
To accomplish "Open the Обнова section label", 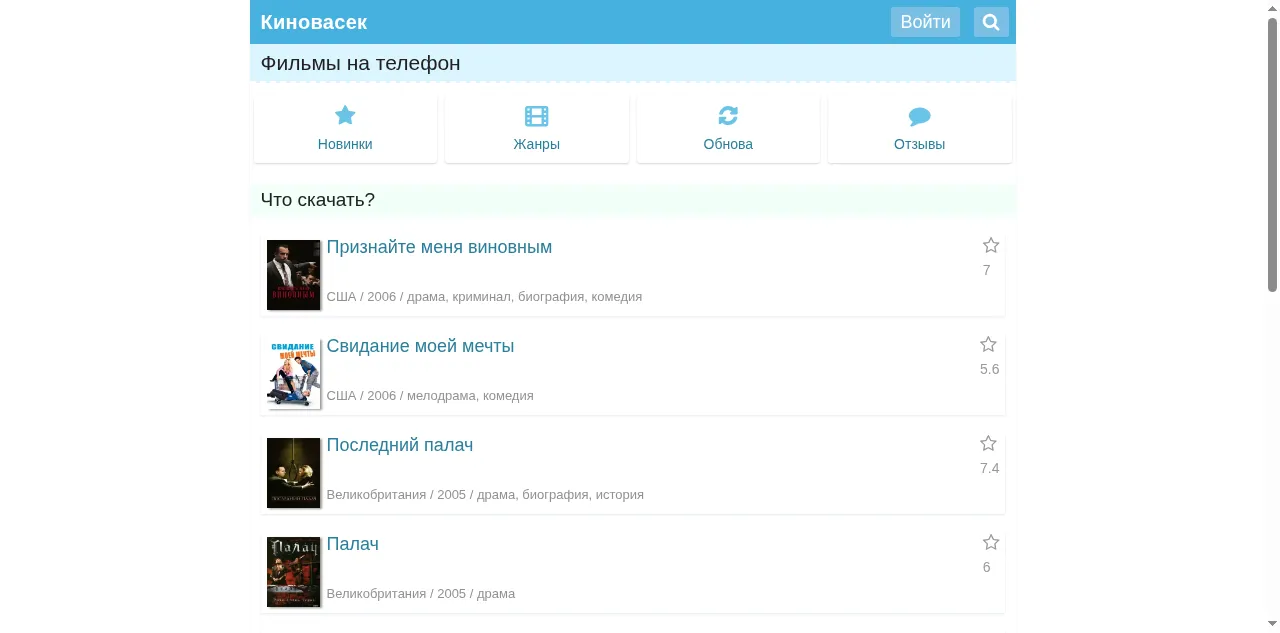I will point(728,144).
